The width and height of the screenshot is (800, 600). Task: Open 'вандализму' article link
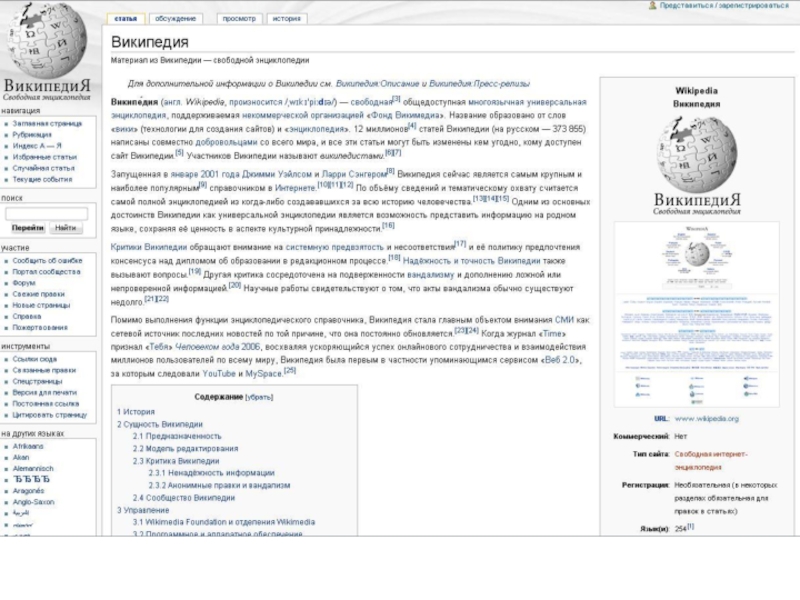[x=431, y=275]
